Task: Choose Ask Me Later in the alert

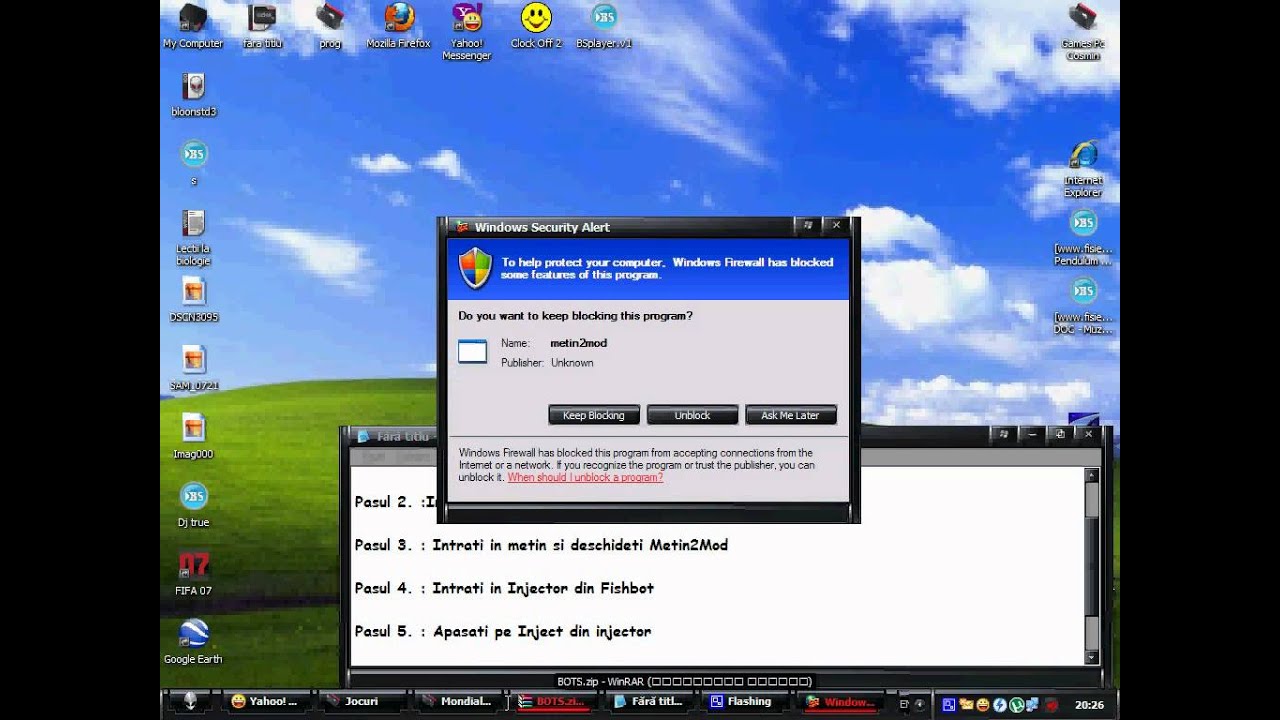Action: pyautogui.click(x=790, y=415)
